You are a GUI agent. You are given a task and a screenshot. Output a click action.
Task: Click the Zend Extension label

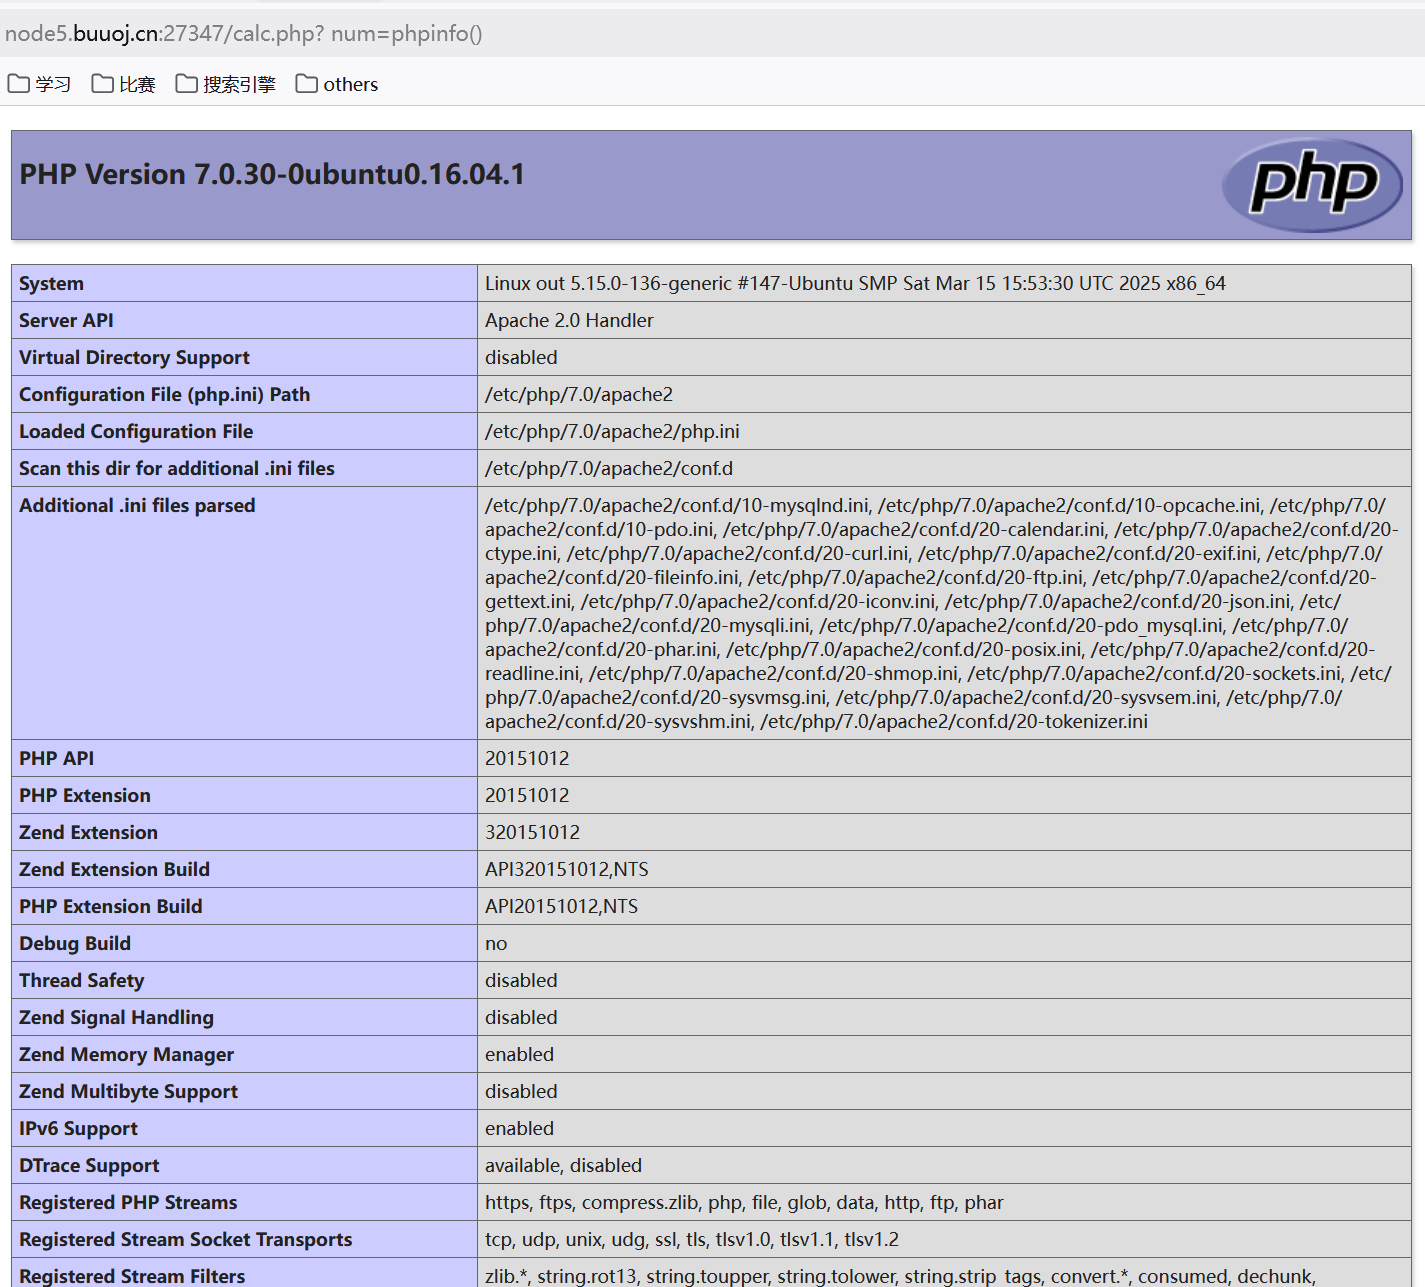(x=88, y=832)
